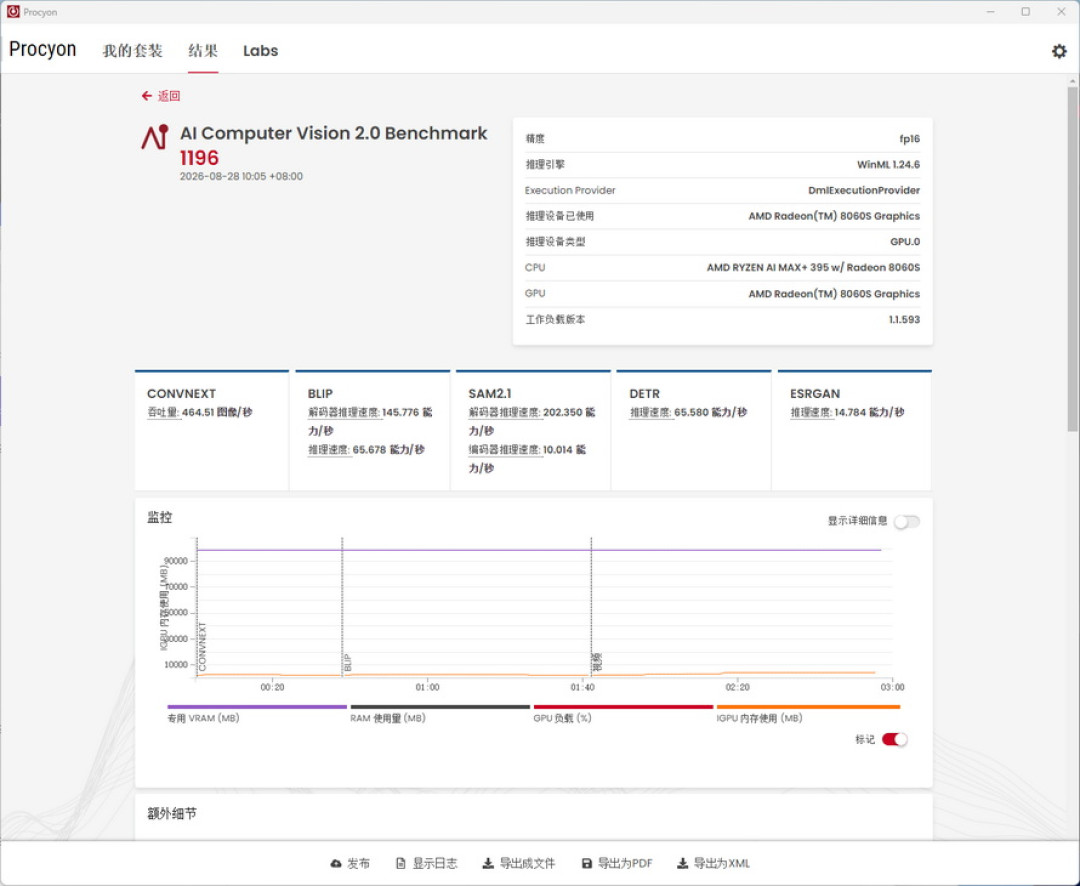Turn off the 标记 toggle
Image resolution: width=1080 pixels, height=886 pixels.
[x=894, y=739]
